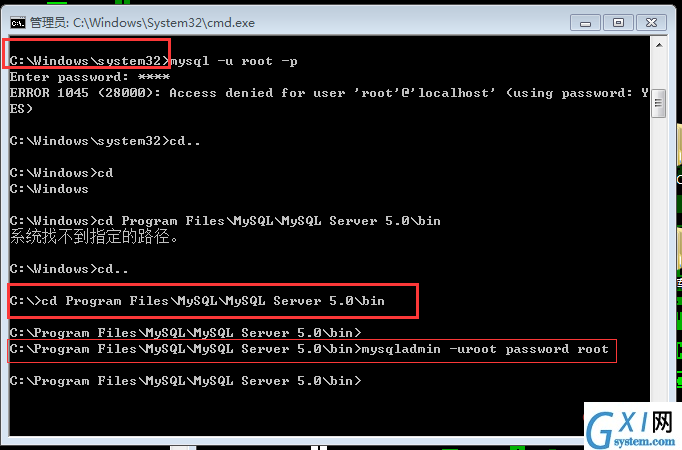Click the ERROR 1045 access denied line

[x=329, y=100]
